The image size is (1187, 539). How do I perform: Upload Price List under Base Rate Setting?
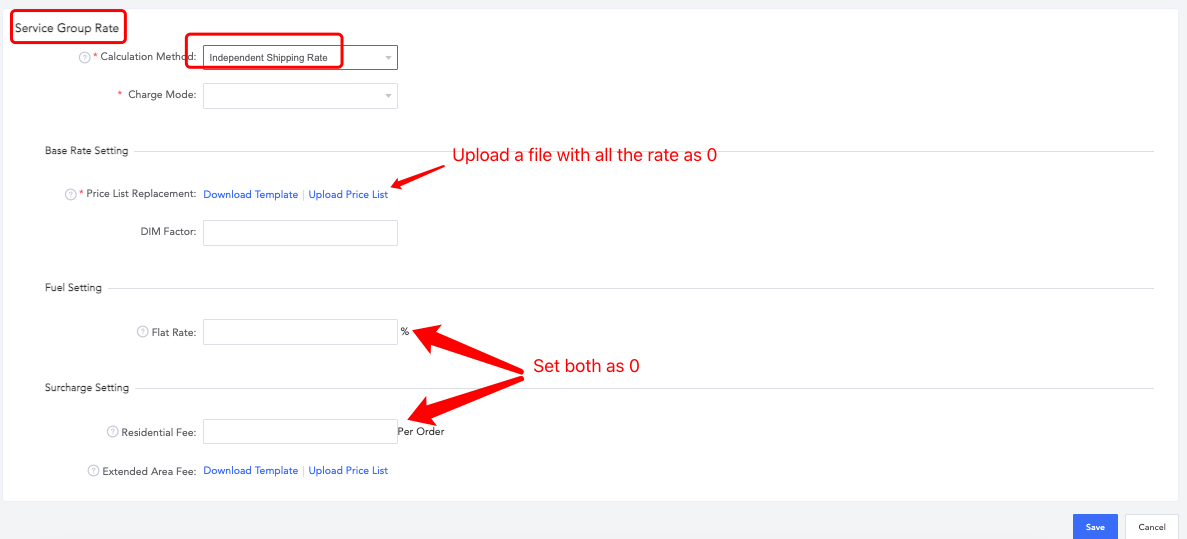[348, 195]
